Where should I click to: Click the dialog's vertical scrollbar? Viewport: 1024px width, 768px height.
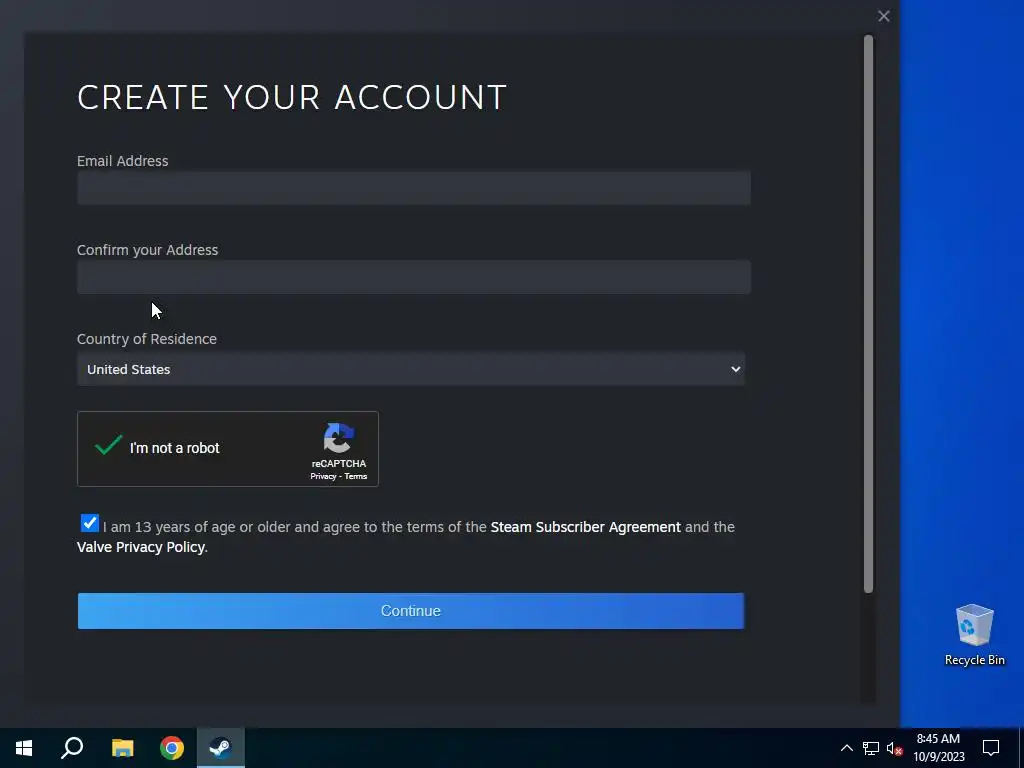pyautogui.click(x=869, y=313)
